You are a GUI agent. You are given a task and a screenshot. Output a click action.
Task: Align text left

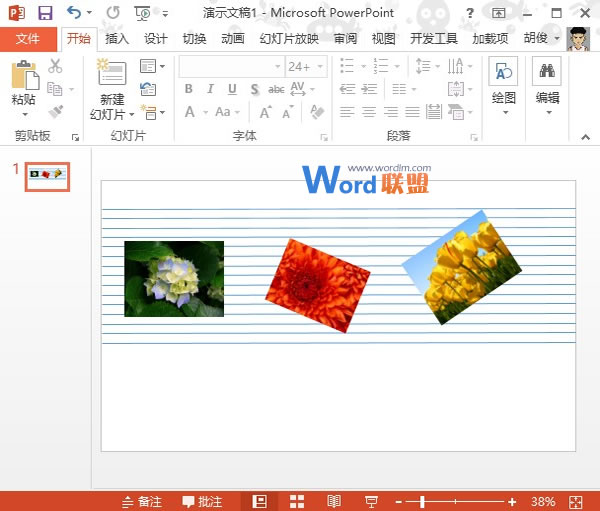click(347, 112)
